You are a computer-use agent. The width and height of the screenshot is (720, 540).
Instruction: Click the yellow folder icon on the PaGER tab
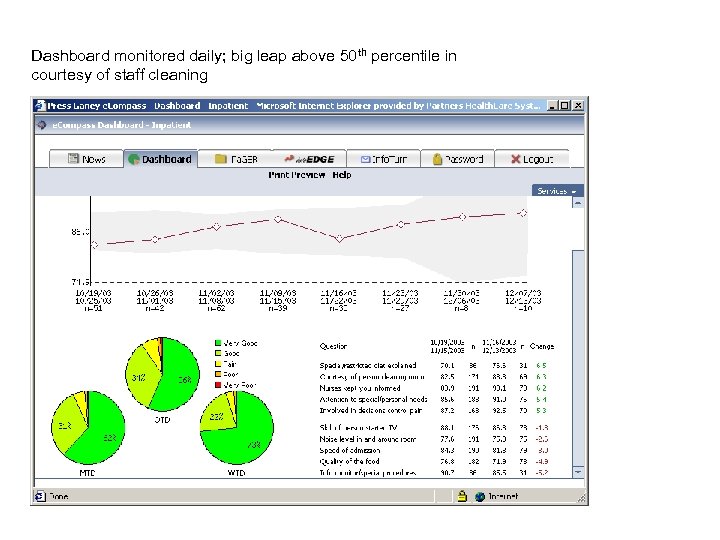pyautogui.click(x=221, y=159)
